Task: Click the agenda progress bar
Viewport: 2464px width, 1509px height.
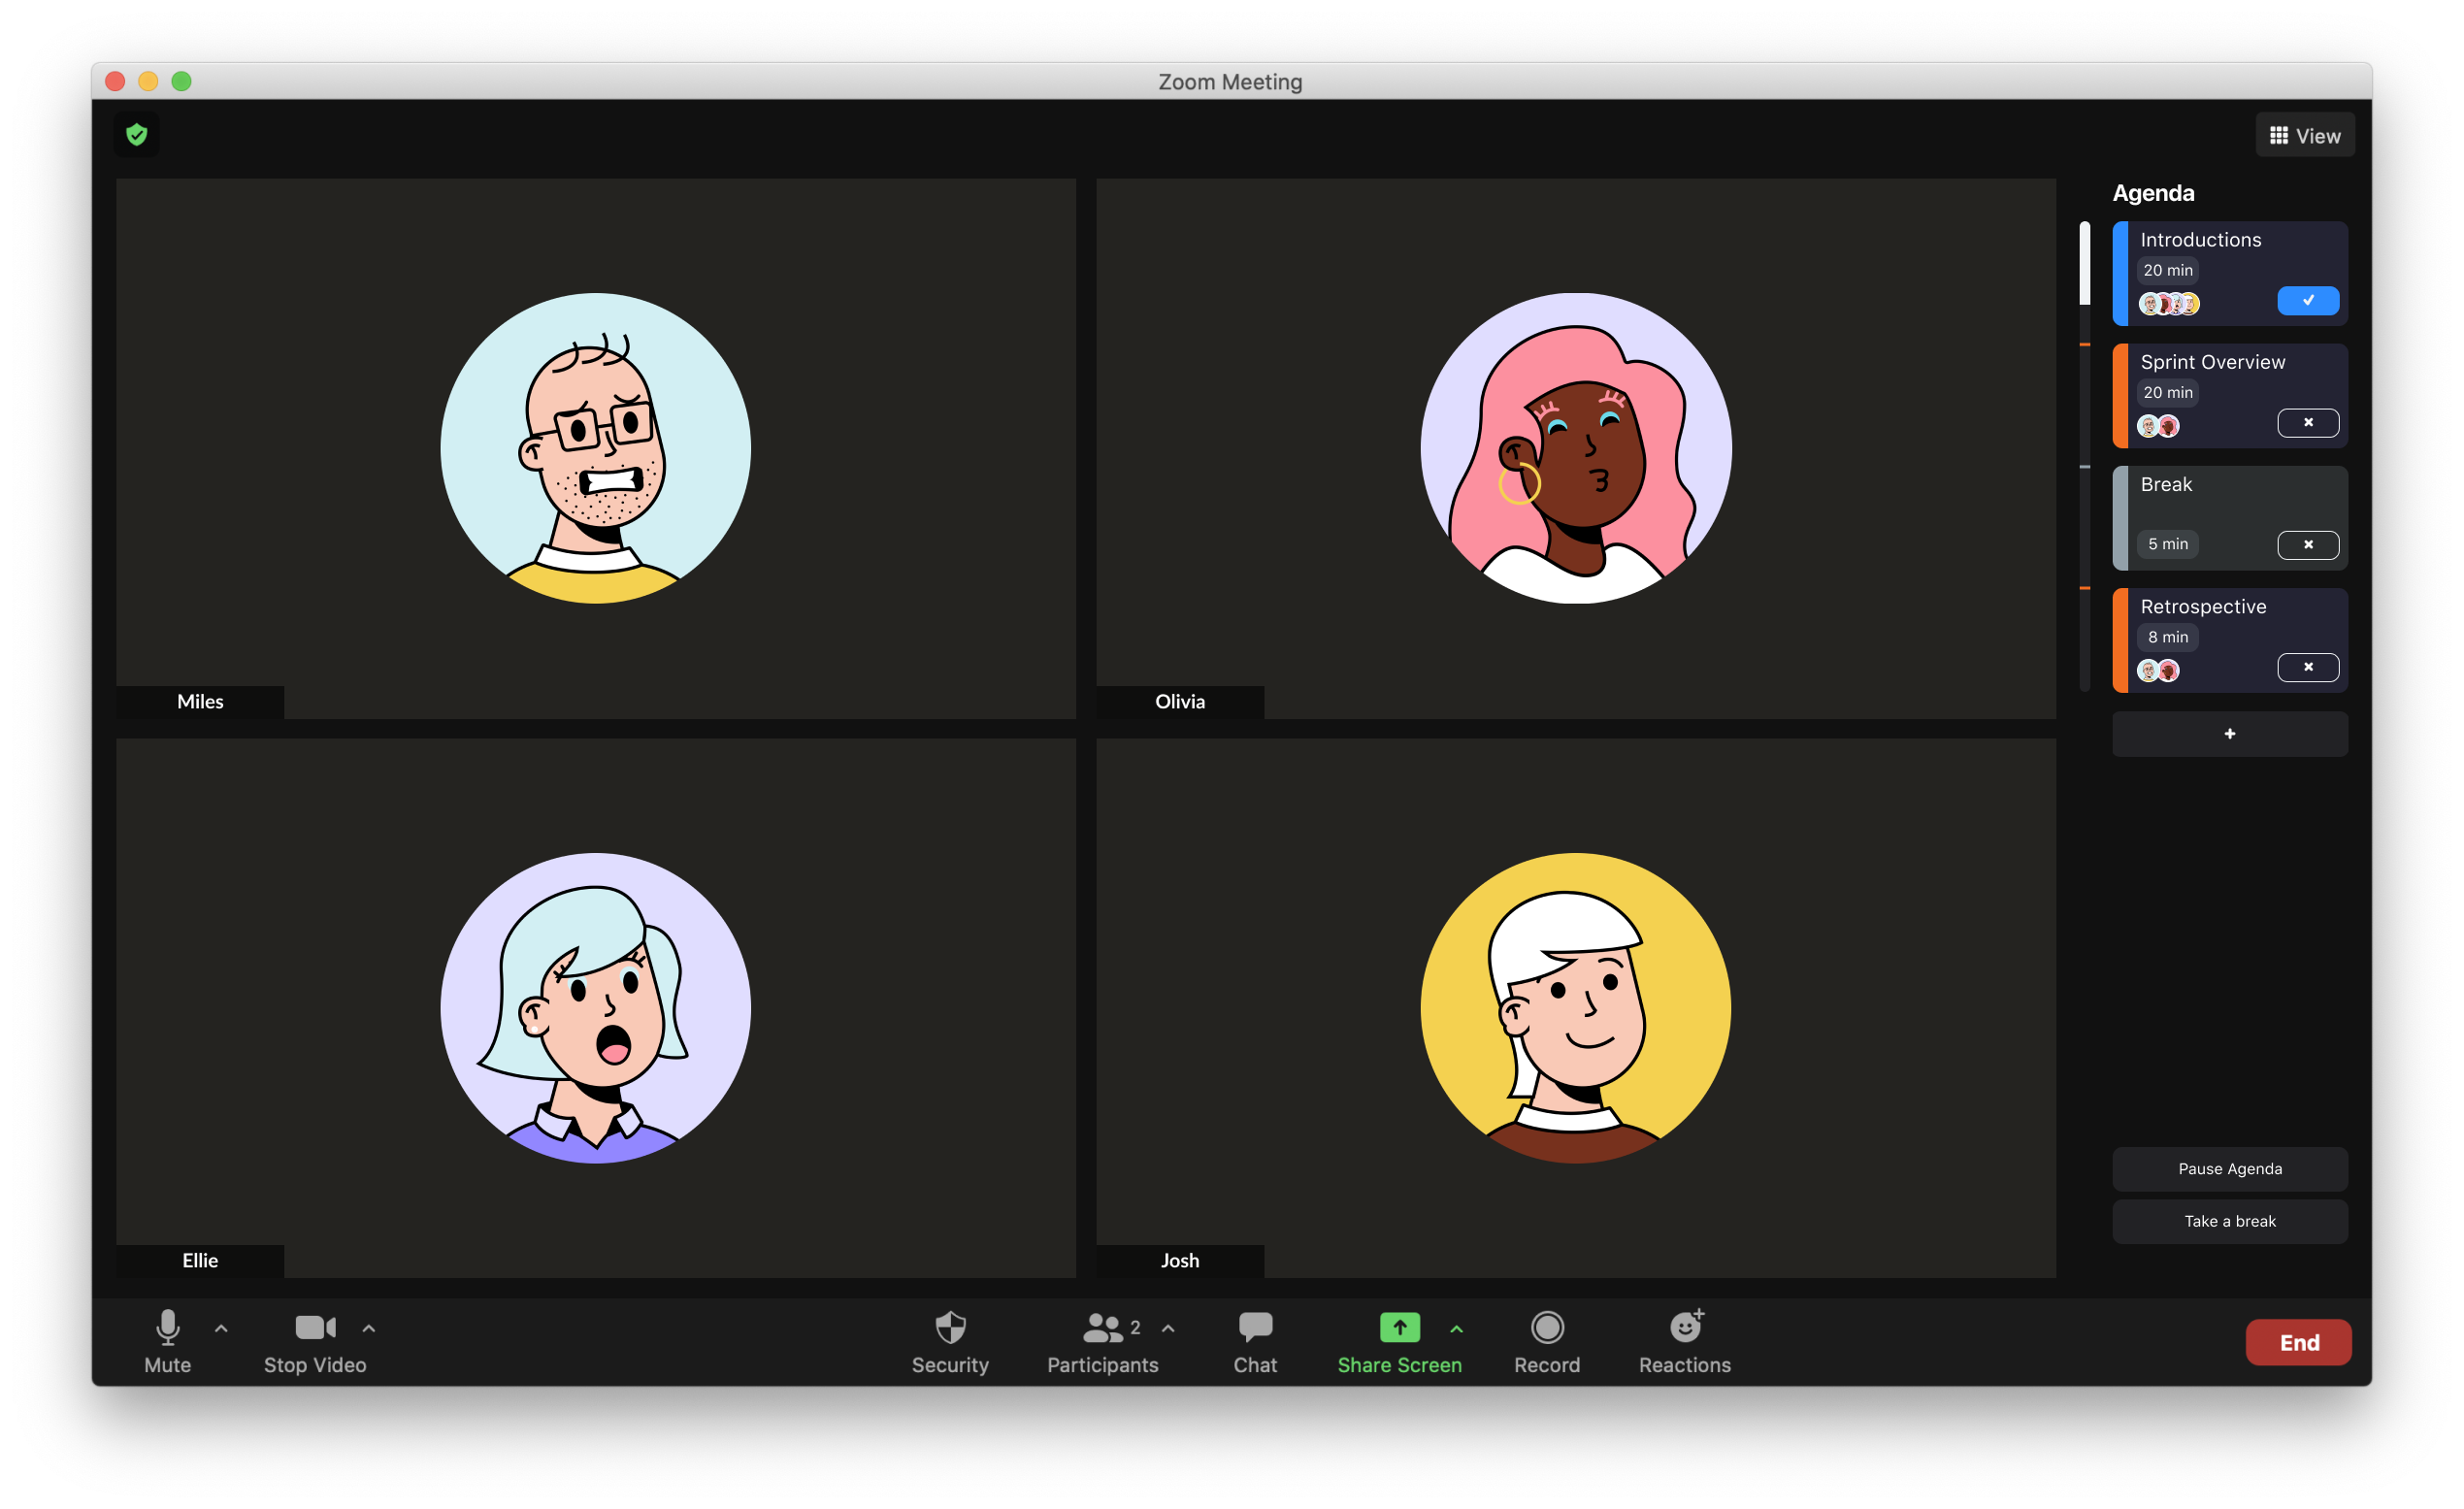Action: [x=2084, y=455]
